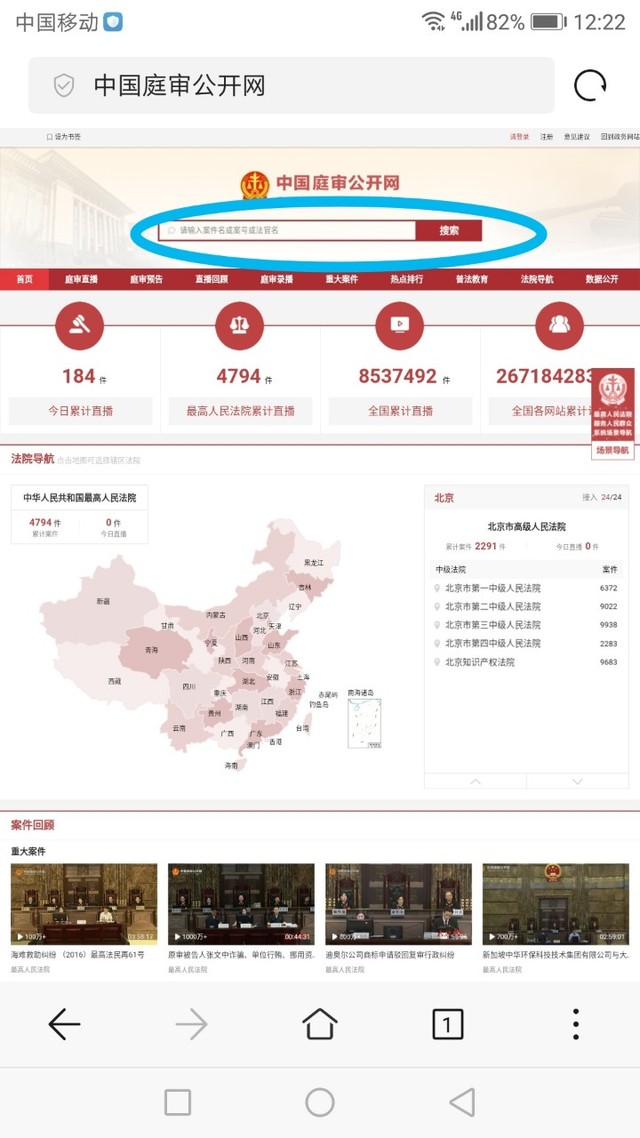The height and width of the screenshot is (1138, 640).
Task: Select 新疆 on the China map
Action: [103, 601]
